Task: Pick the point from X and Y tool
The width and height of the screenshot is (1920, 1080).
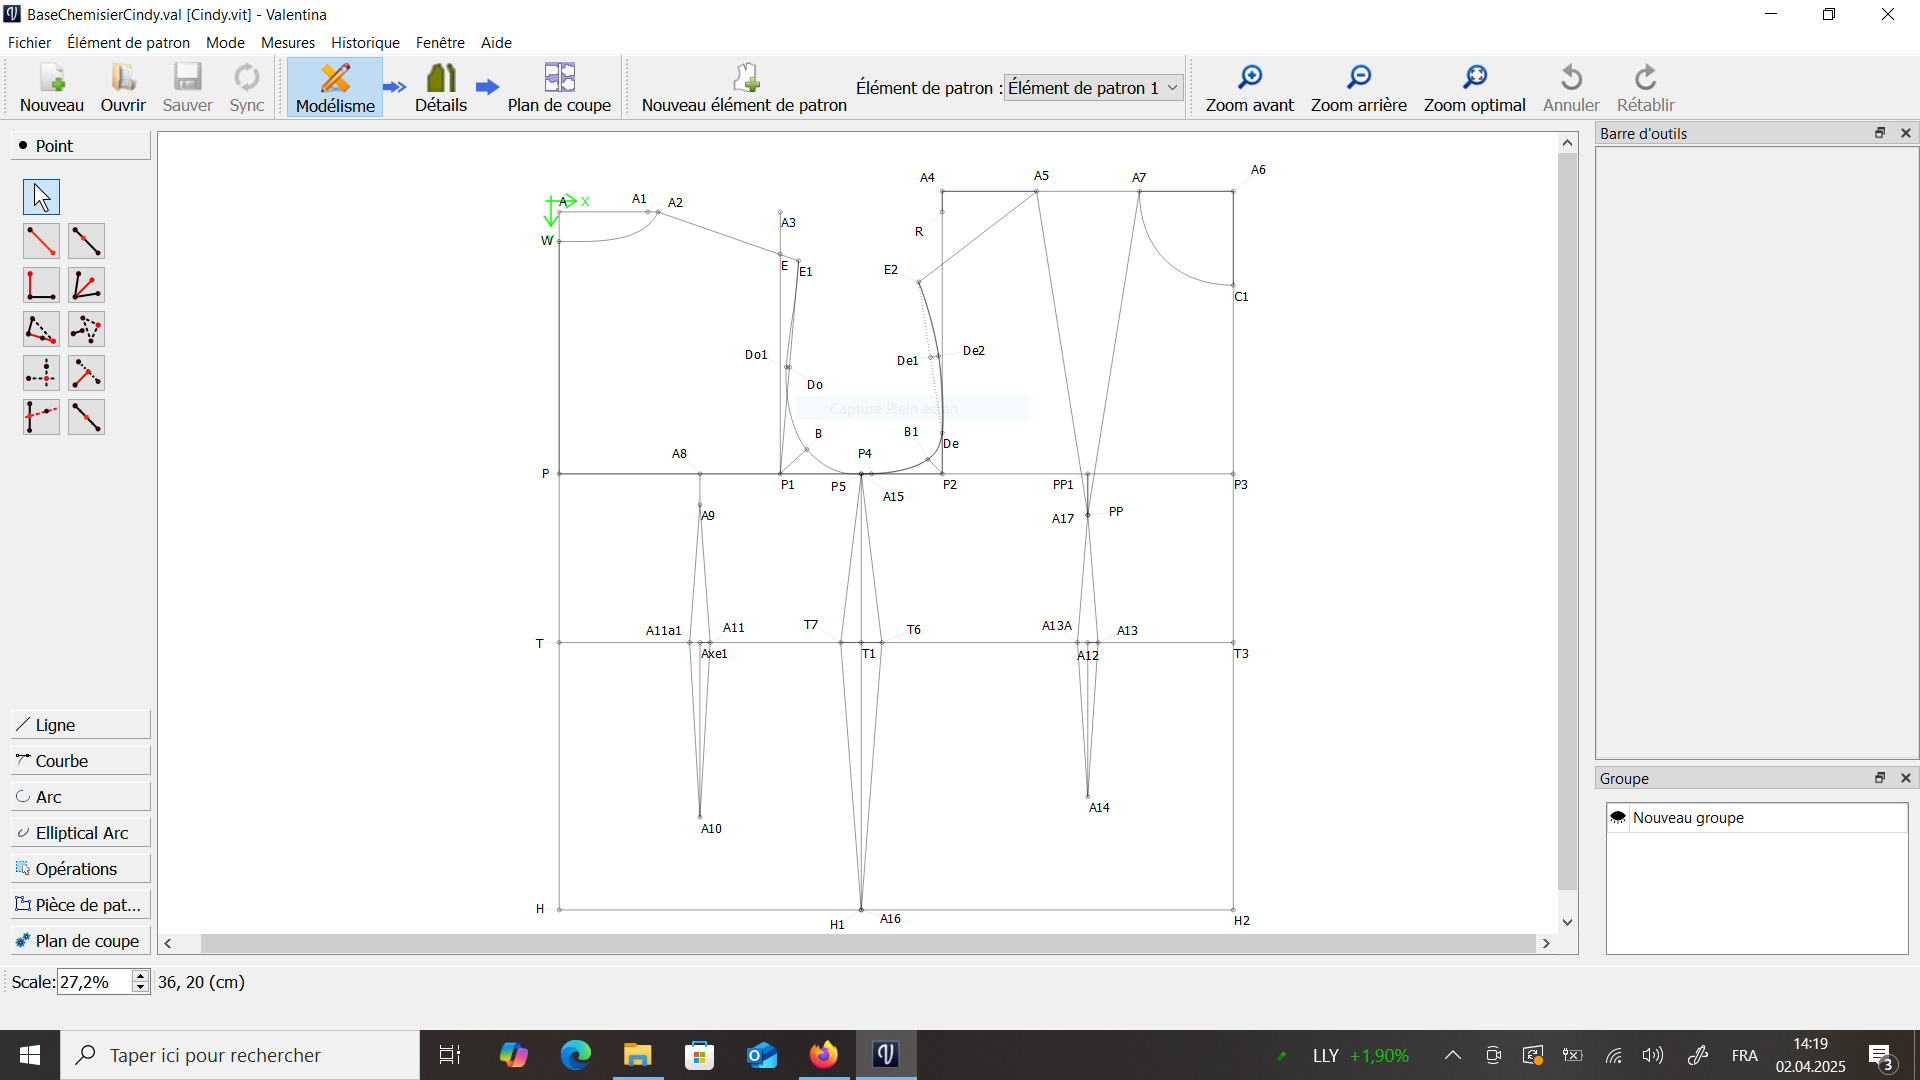Action: point(41,373)
